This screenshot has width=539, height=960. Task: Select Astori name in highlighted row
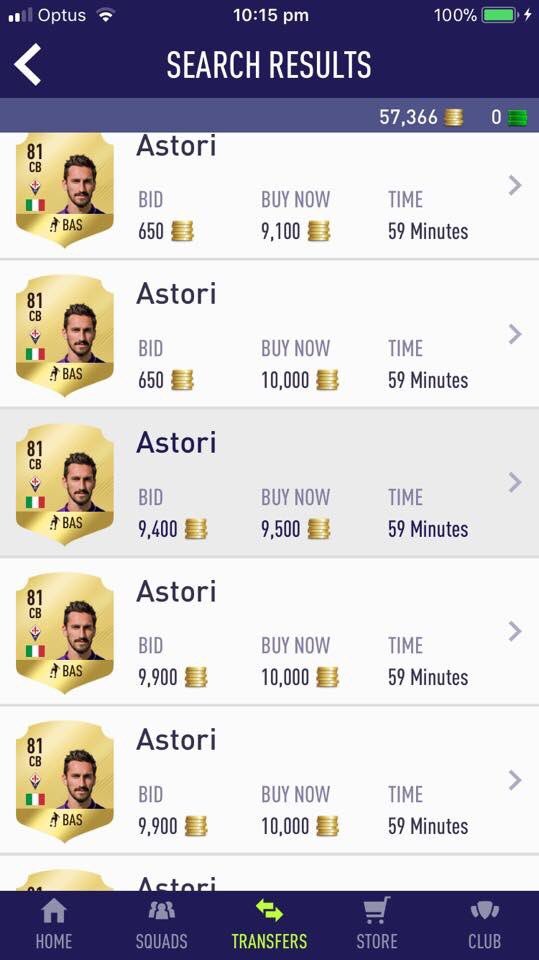(176, 443)
